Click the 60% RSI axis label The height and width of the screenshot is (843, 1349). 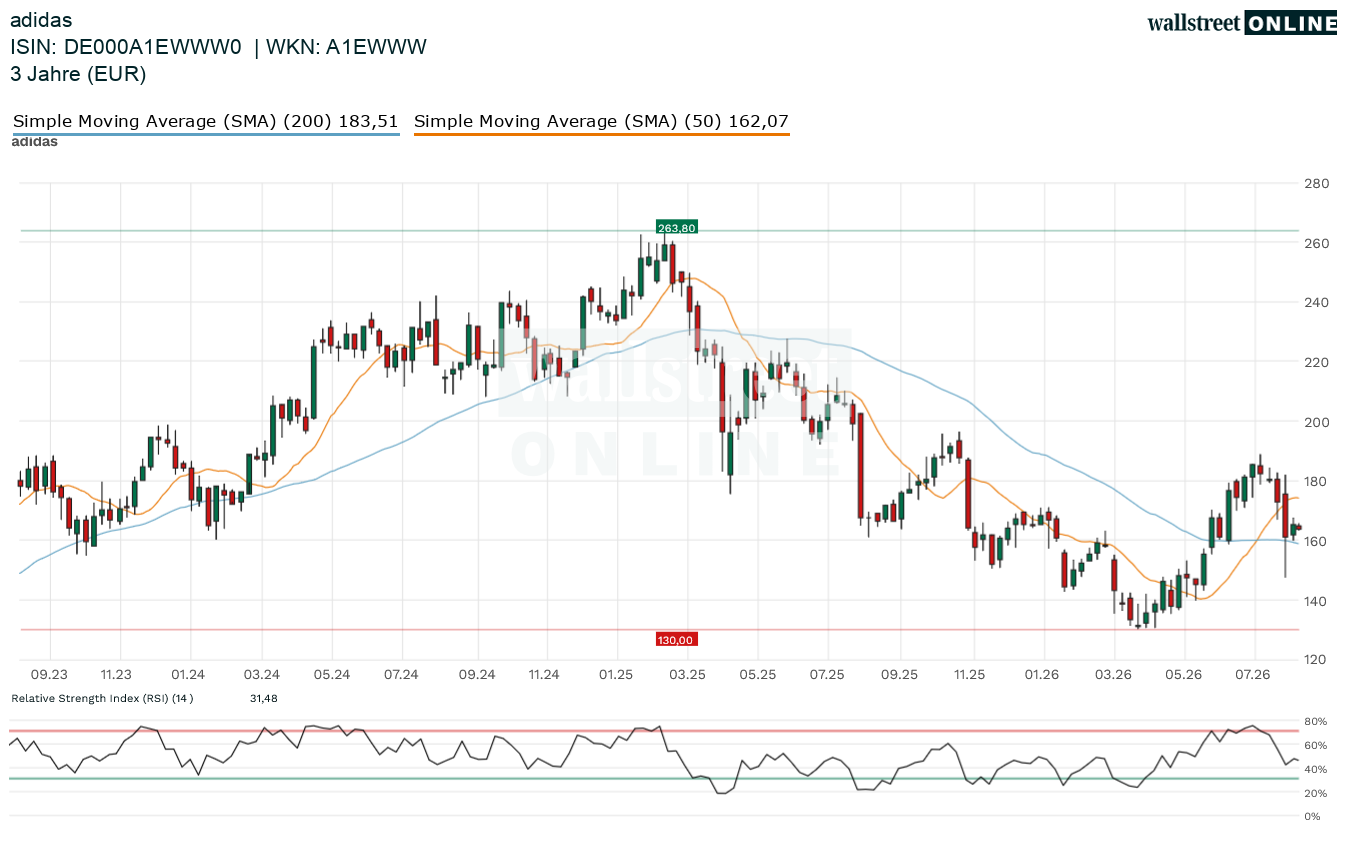coord(1315,746)
